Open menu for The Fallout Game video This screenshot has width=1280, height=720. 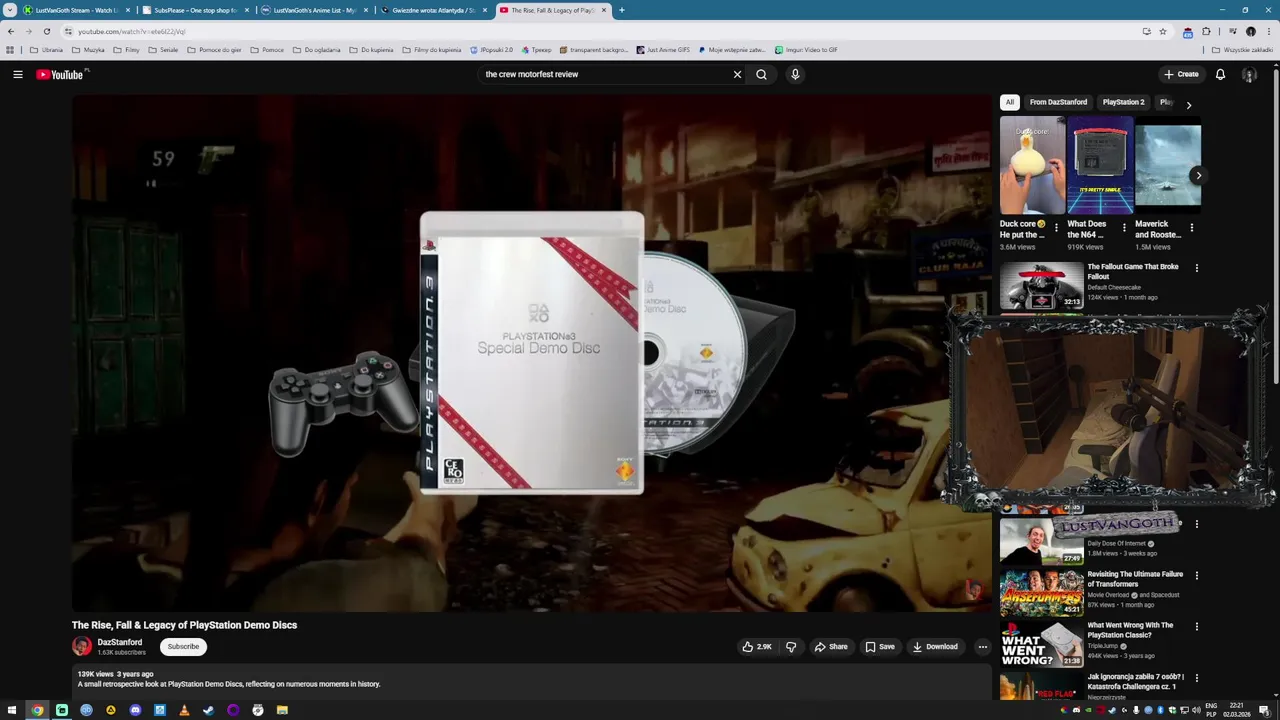[x=1196, y=268]
